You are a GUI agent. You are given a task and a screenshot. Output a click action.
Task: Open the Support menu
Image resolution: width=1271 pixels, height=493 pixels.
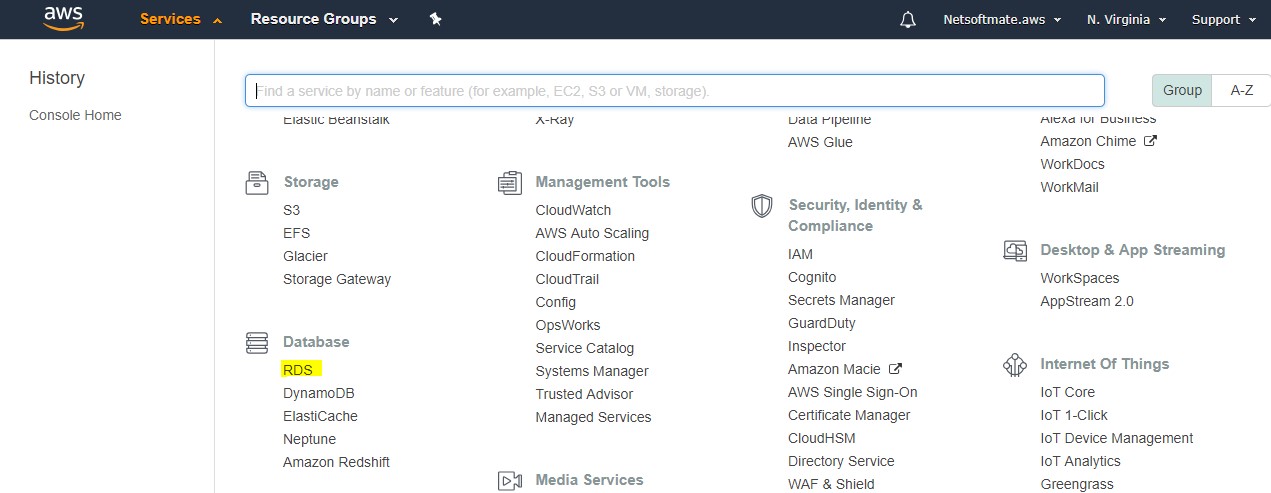tap(1223, 20)
